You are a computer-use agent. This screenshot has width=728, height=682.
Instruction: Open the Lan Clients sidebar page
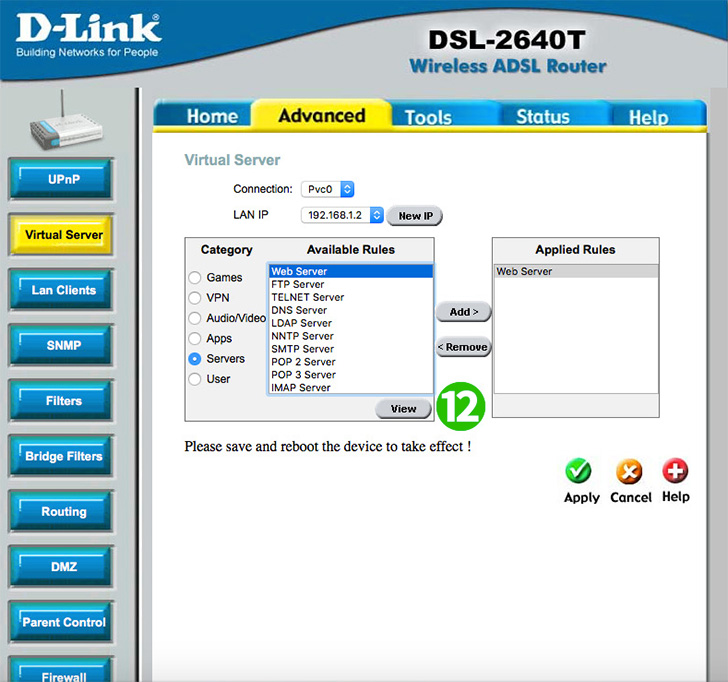(61, 290)
